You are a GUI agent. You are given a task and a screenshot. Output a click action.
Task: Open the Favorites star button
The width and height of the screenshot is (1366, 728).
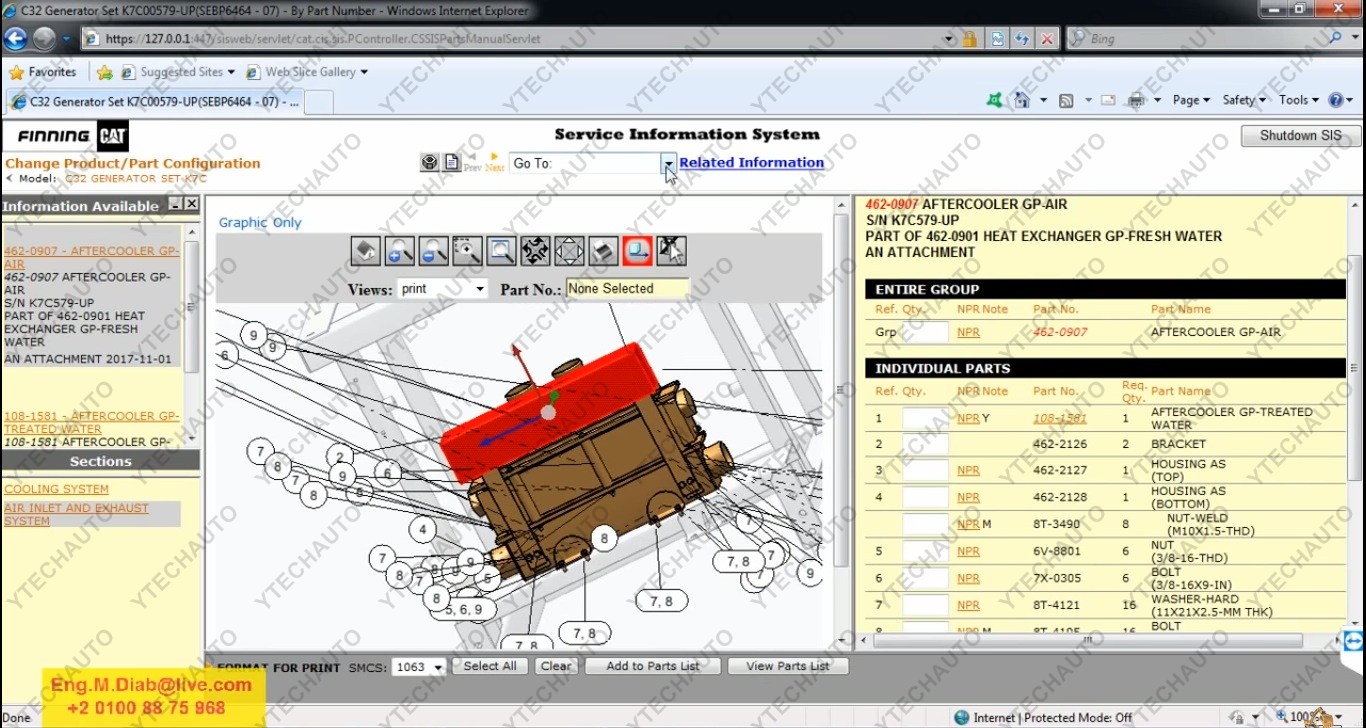(42, 72)
